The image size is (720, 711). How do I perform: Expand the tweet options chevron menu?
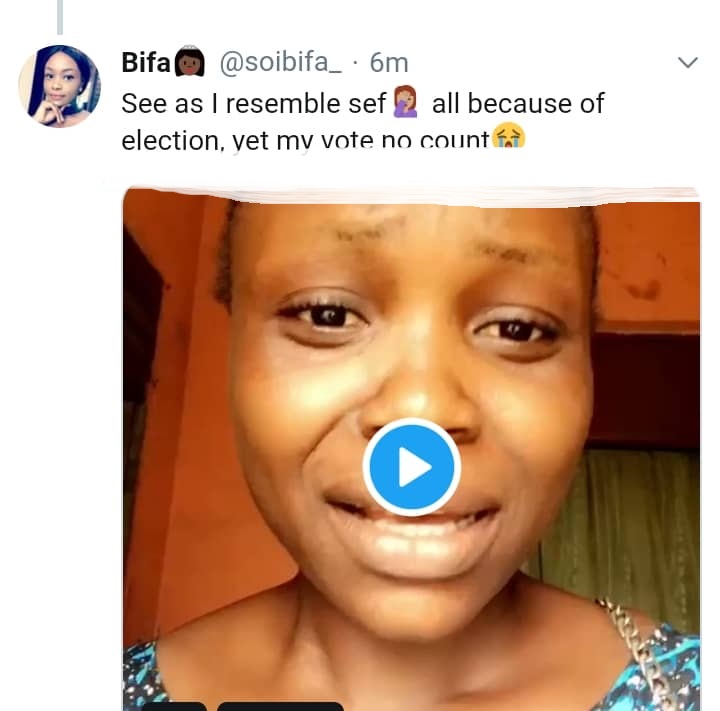point(688,63)
